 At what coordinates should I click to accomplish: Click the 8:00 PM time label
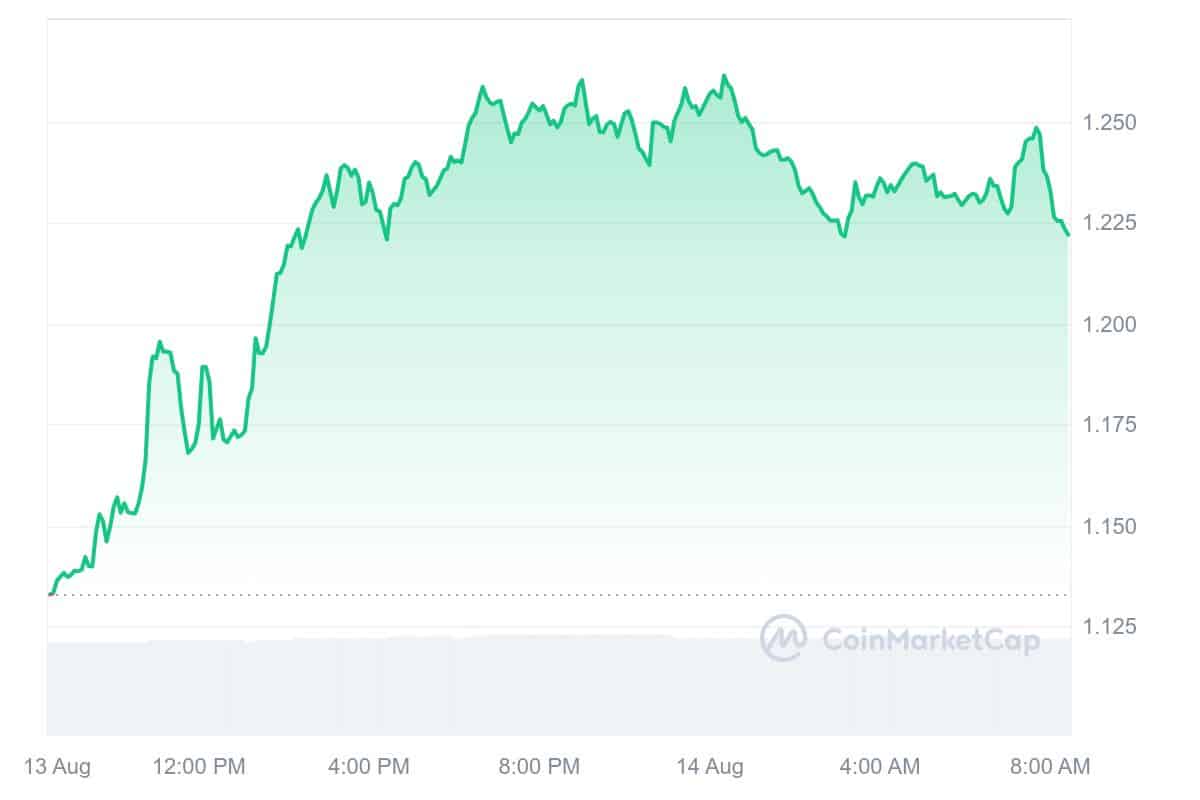(539, 767)
